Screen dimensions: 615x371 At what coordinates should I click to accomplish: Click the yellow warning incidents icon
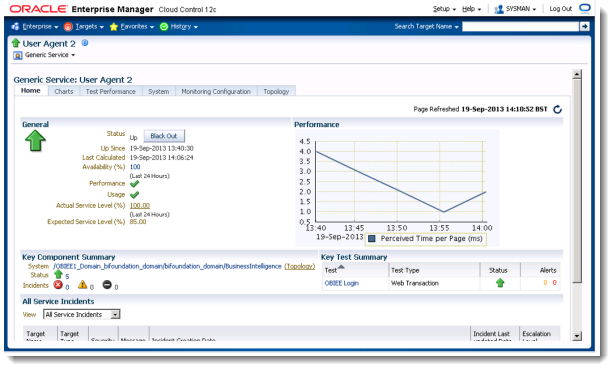[82, 285]
